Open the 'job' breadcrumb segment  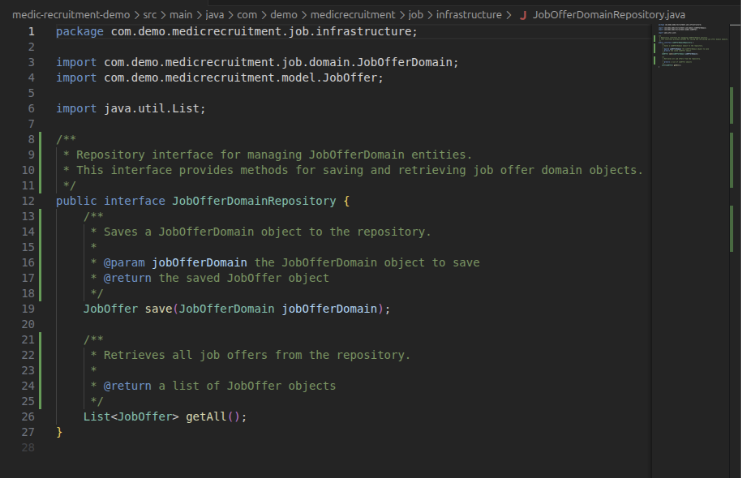tap(417, 15)
